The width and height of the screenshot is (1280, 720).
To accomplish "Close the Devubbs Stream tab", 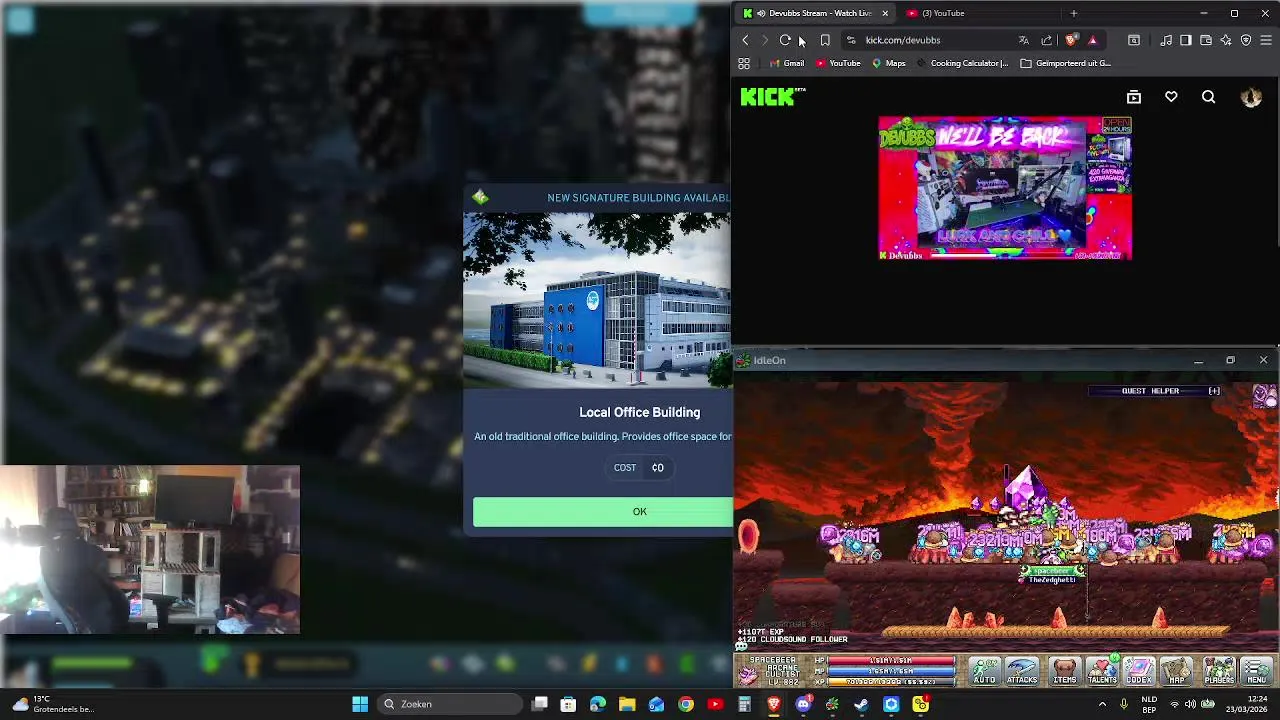I will point(884,13).
